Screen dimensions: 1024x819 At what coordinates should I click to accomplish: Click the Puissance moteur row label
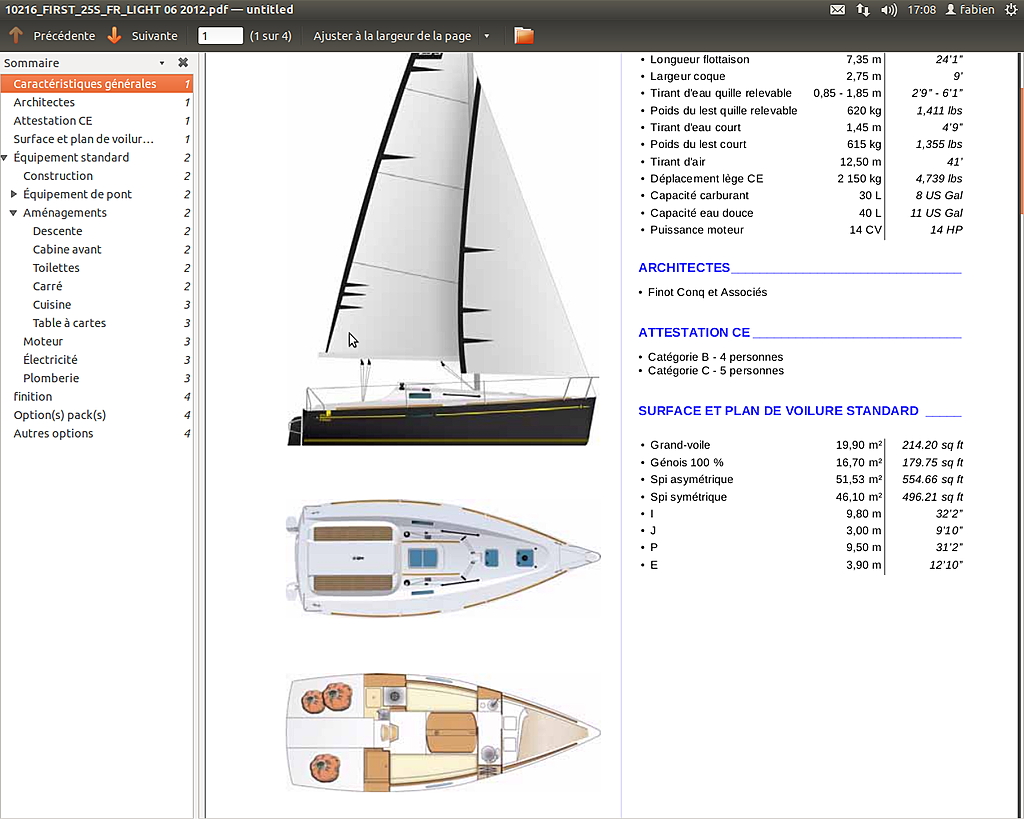[x=697, y=230]
